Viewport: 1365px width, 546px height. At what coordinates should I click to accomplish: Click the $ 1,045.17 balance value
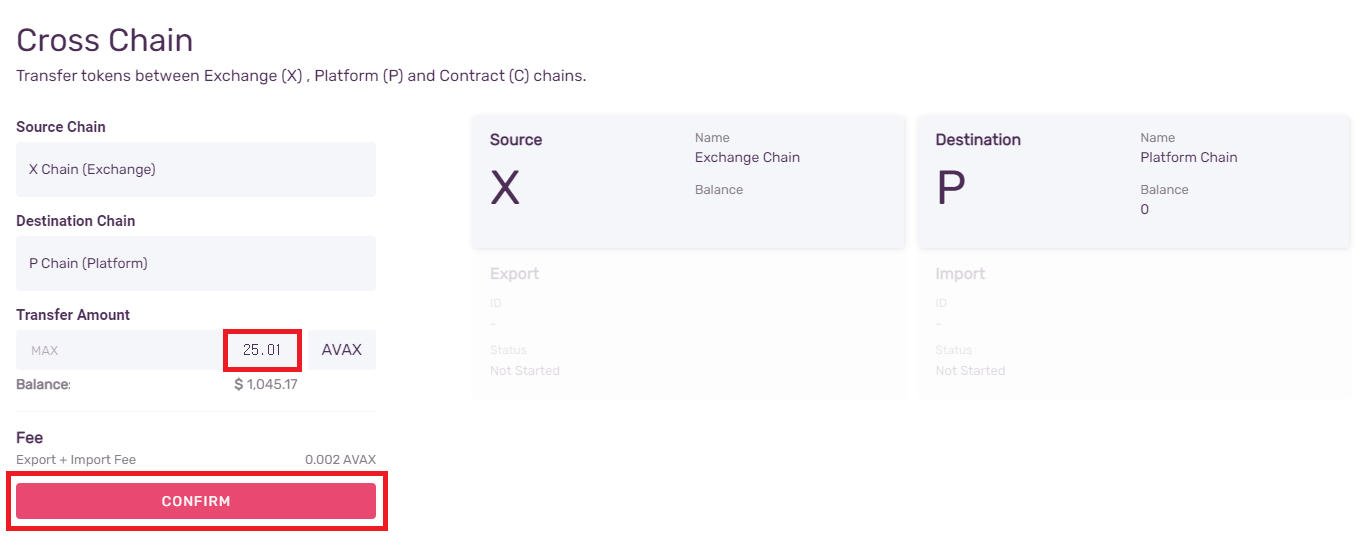(266, 384)
